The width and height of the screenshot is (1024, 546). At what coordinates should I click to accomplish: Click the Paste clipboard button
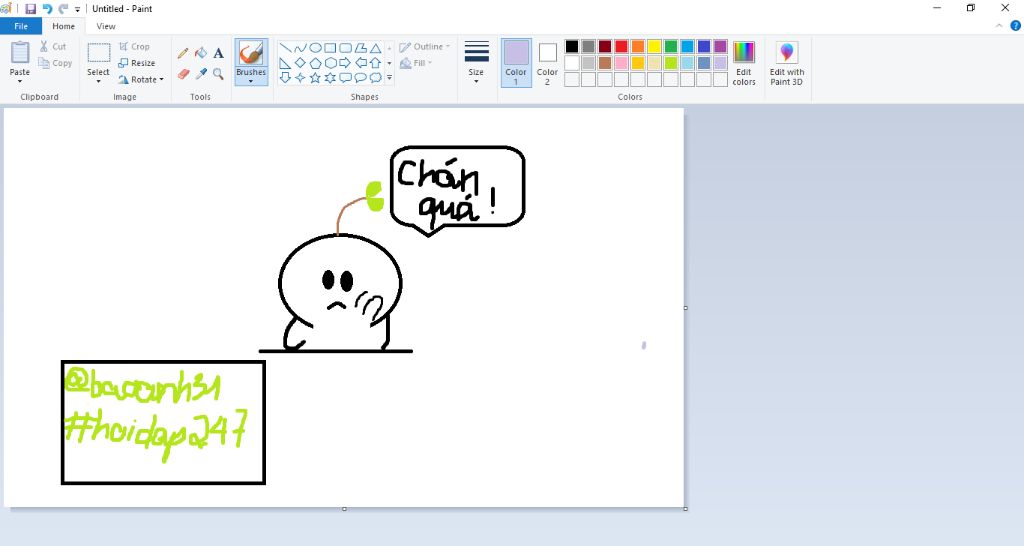20,59
